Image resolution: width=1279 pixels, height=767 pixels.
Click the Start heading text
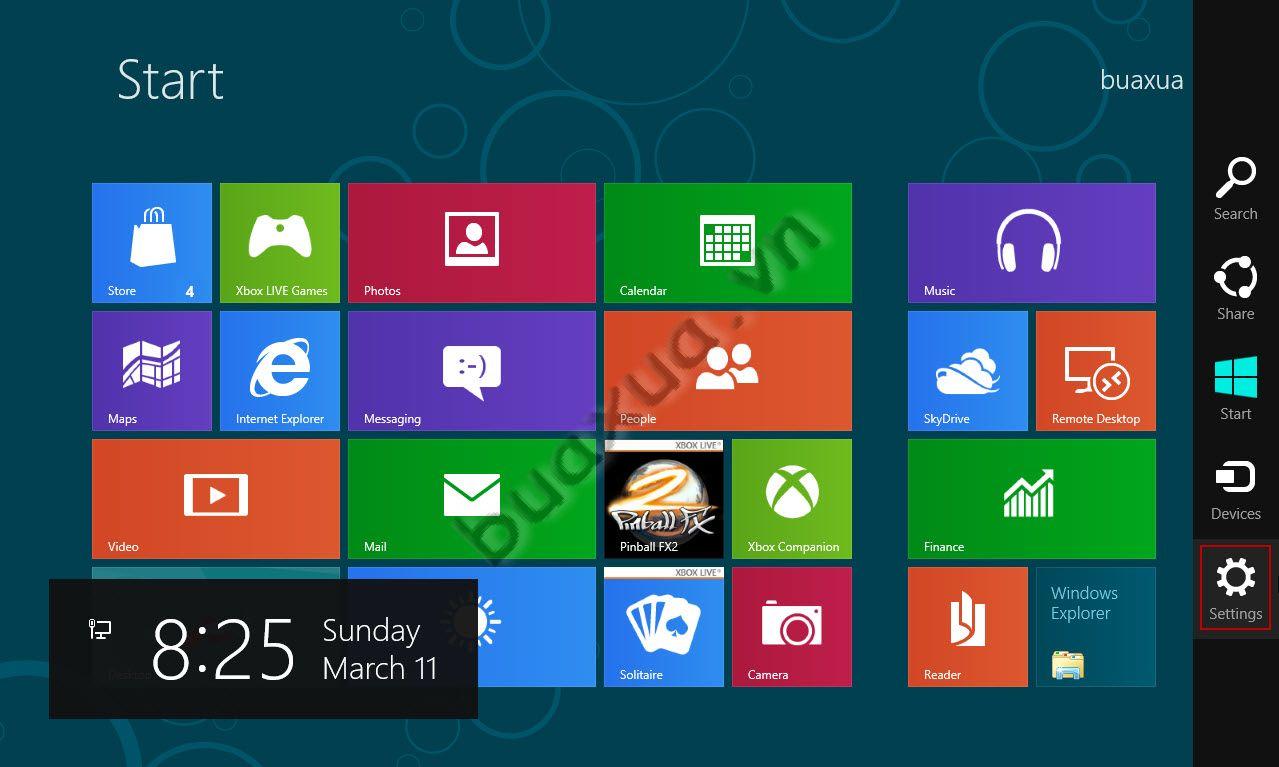point(170,79)
